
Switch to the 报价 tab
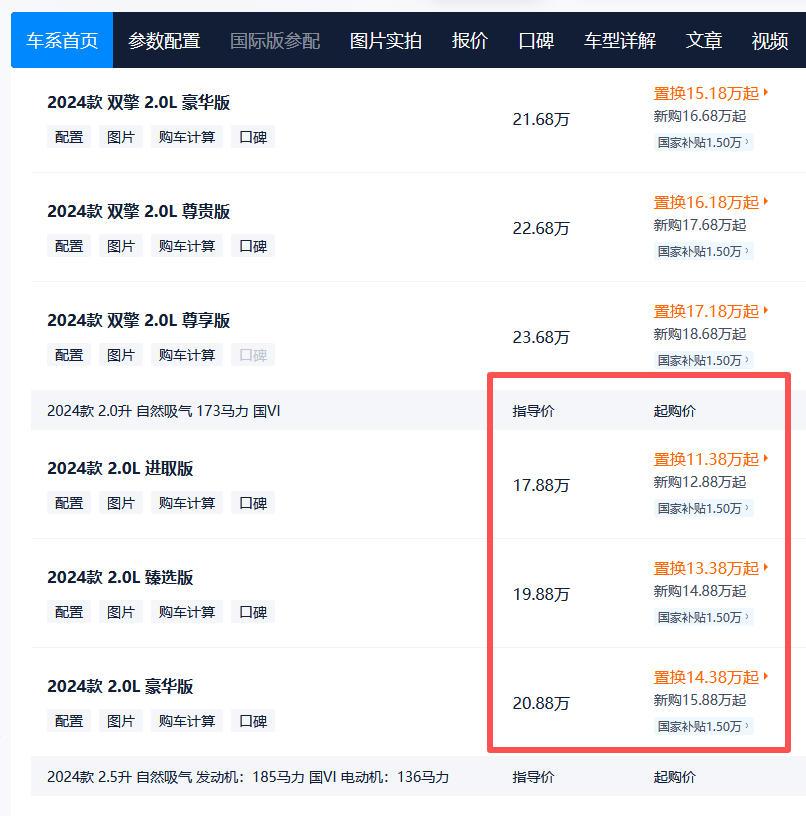click(x=470, y=41)
